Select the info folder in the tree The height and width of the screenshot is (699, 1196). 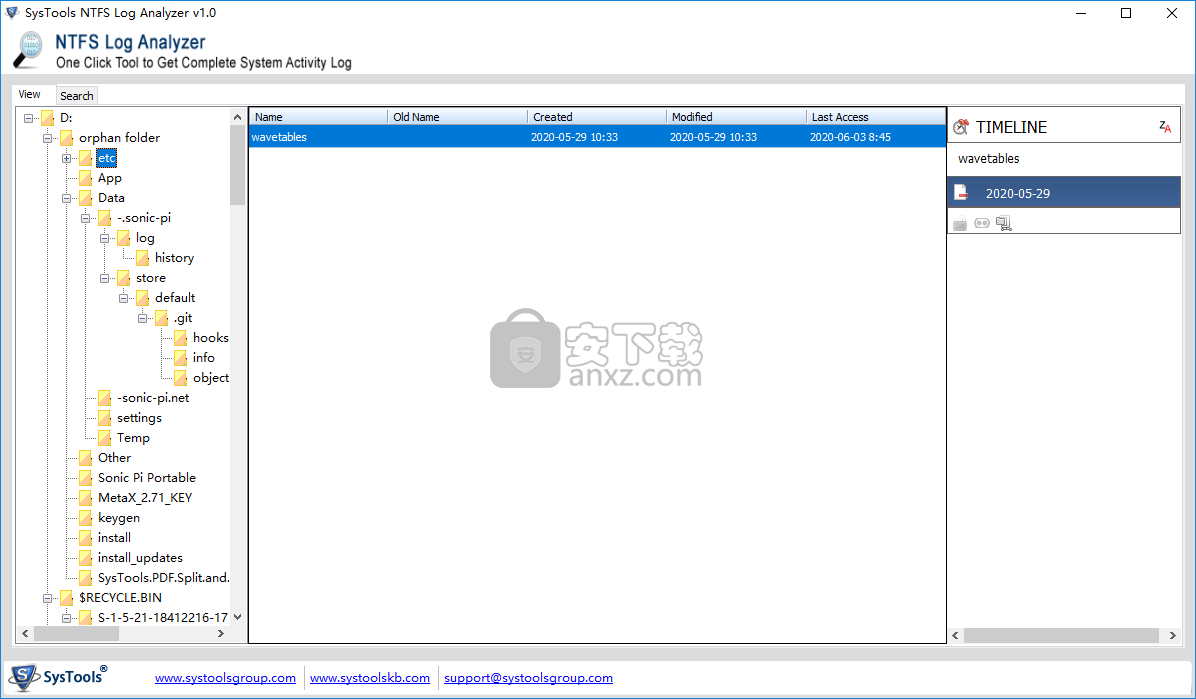[204, 358]
